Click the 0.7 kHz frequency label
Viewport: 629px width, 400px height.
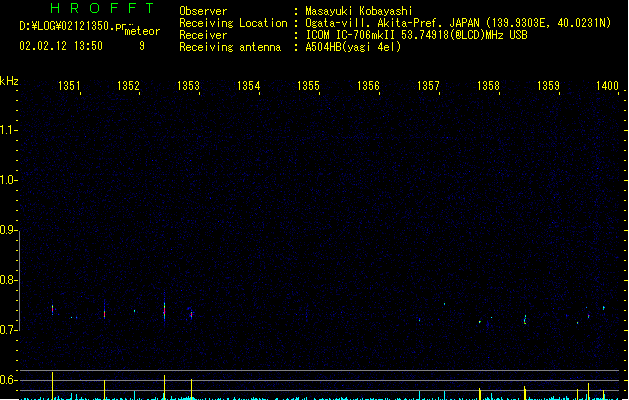[8, 330]
